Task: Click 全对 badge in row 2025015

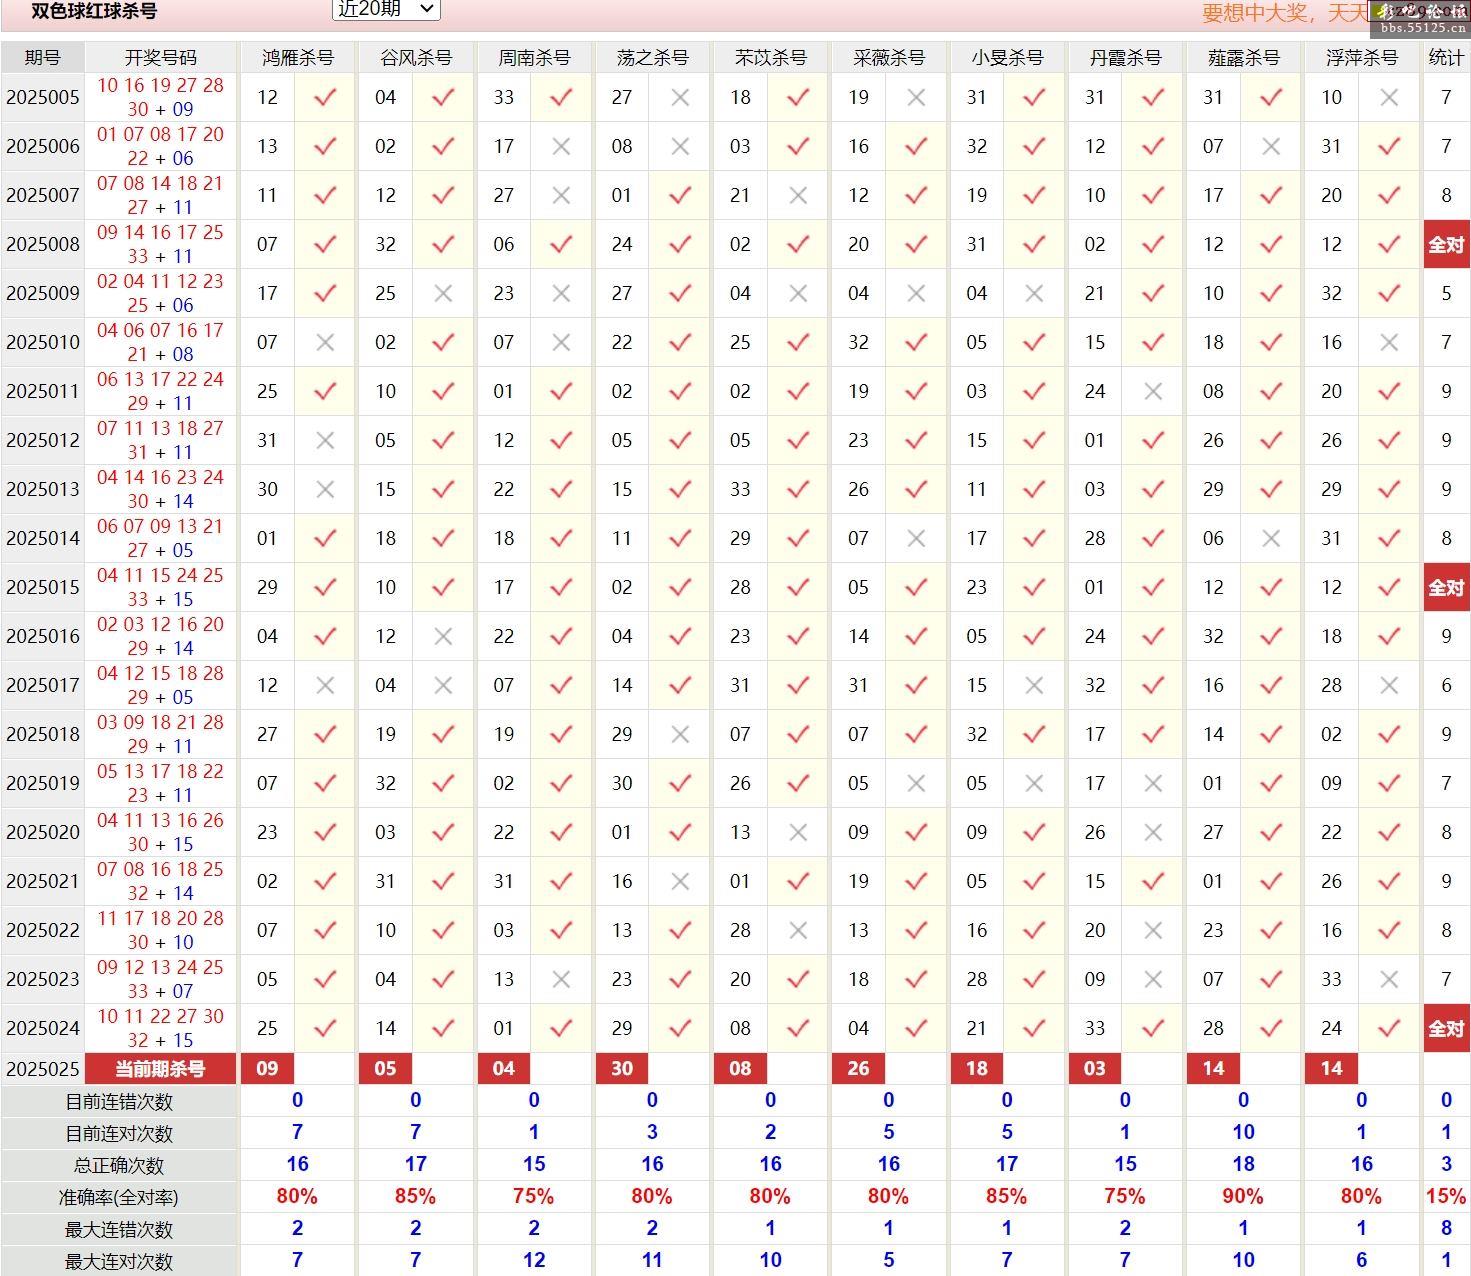Action: [x=1446, y=587]
